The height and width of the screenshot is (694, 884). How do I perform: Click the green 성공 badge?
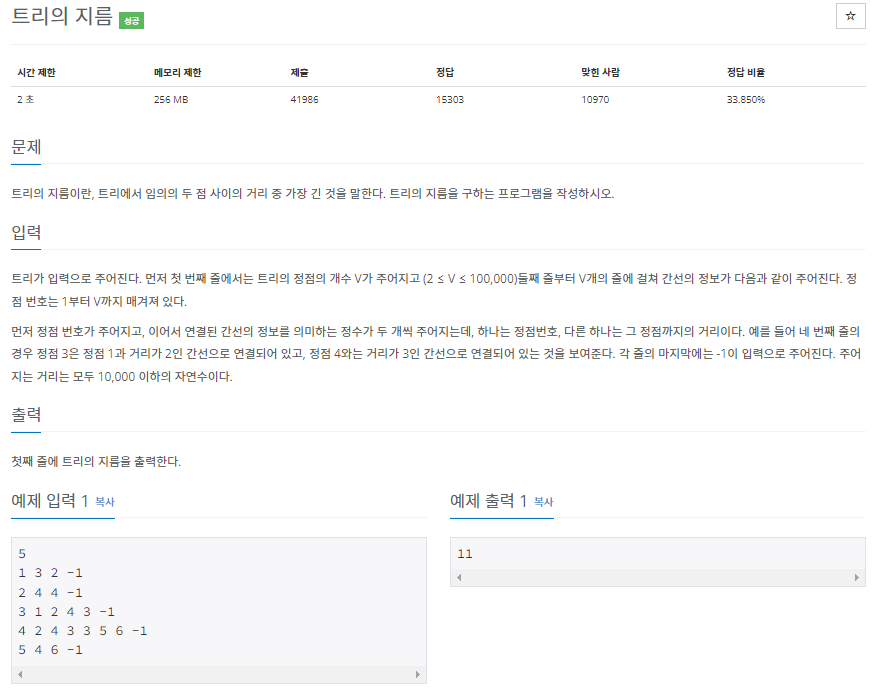(131, 21)
